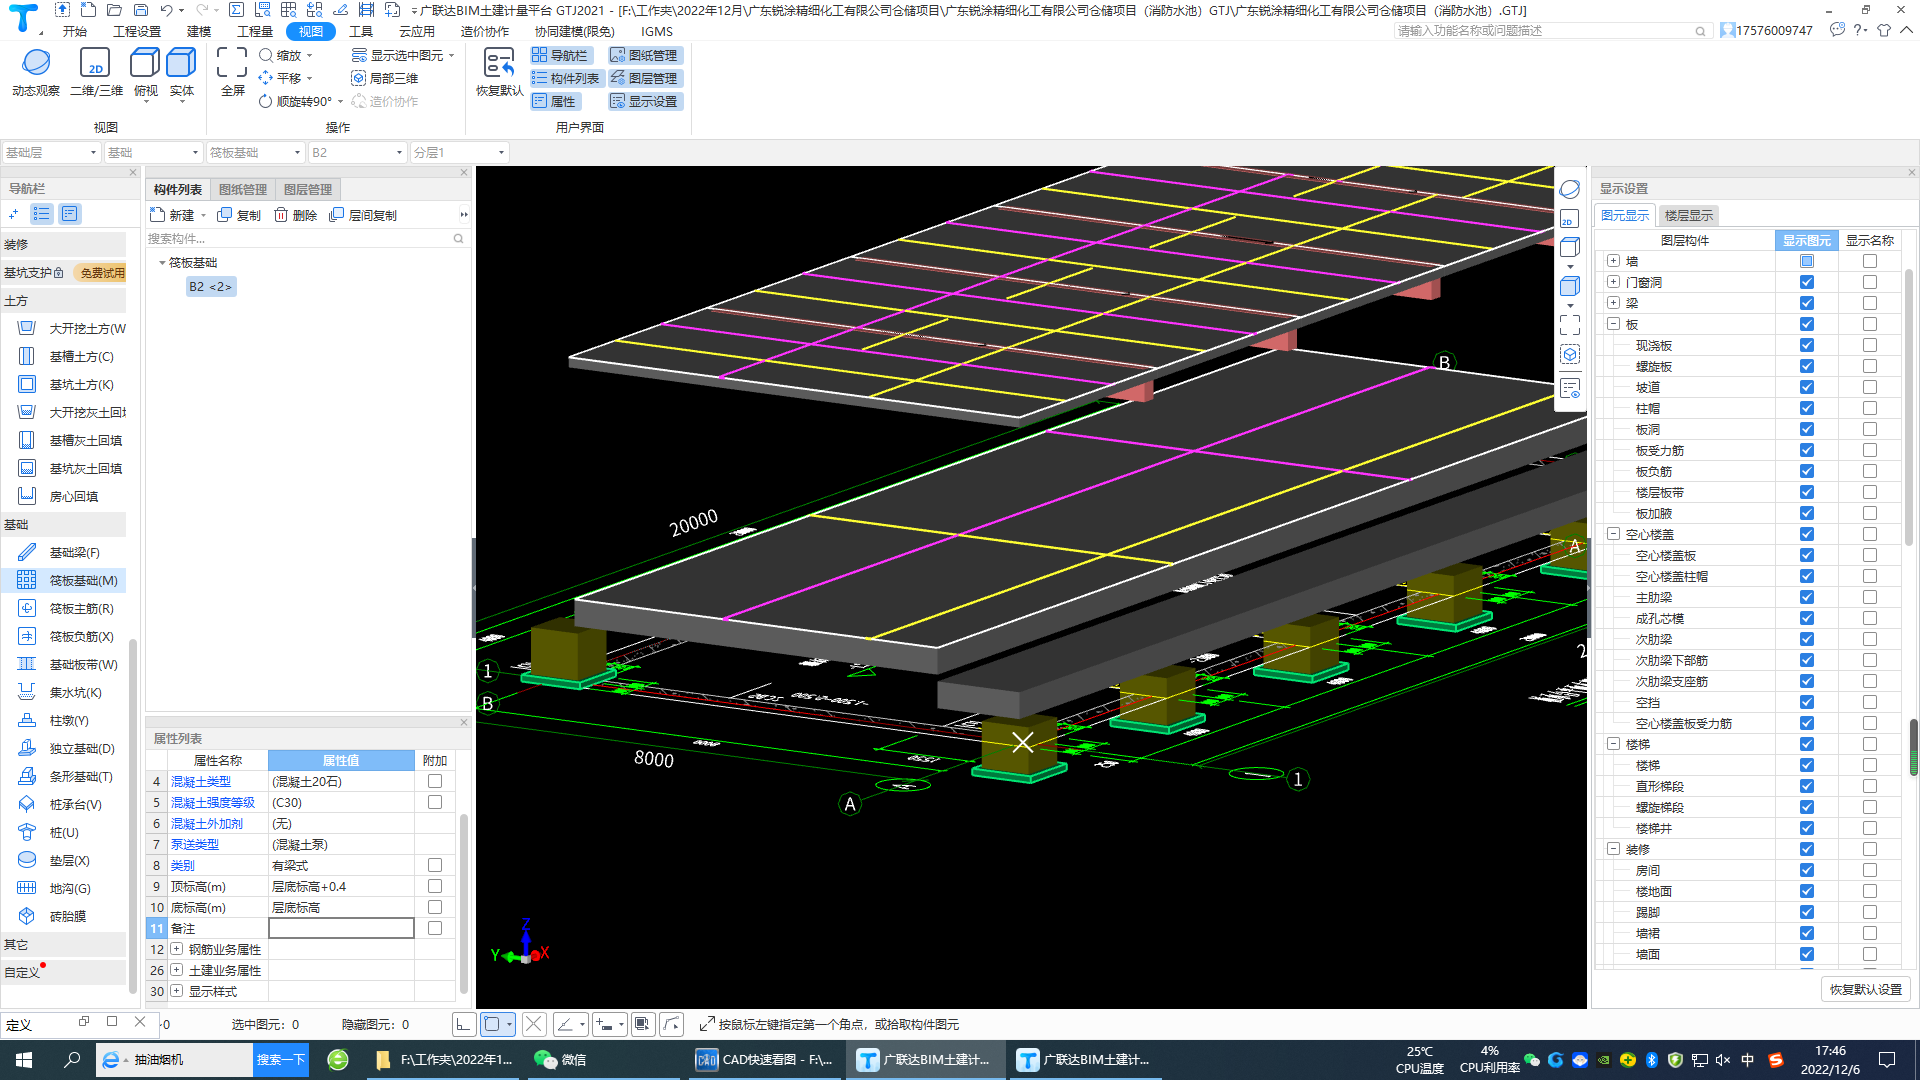This screenshot has width=1920, height=1080.
Task: Click 免费试用 badge
Action: [x=102, y=273]
